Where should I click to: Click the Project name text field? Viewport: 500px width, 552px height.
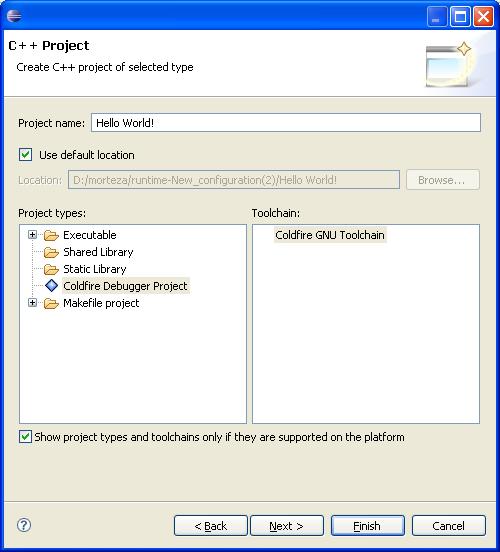[286, 123]
